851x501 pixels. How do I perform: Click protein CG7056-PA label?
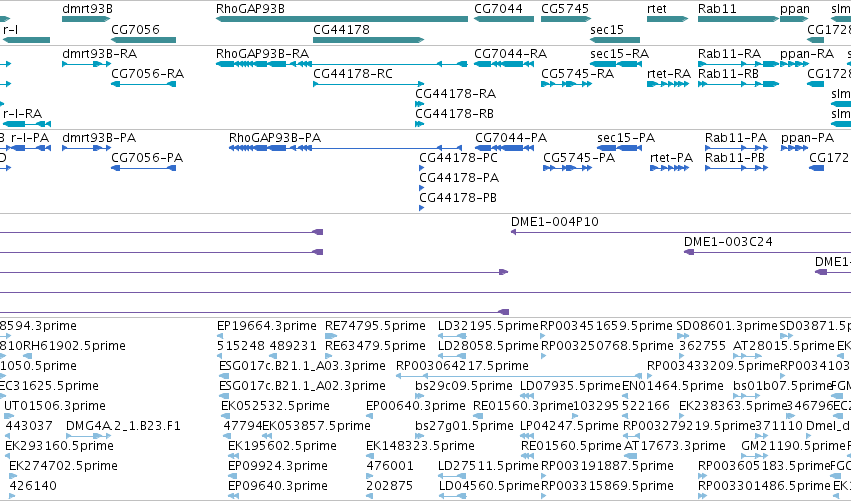(x=147, y=157)
